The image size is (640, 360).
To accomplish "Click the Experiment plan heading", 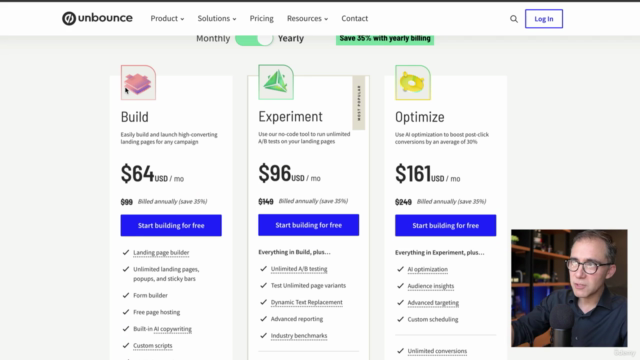I will 290,116.
